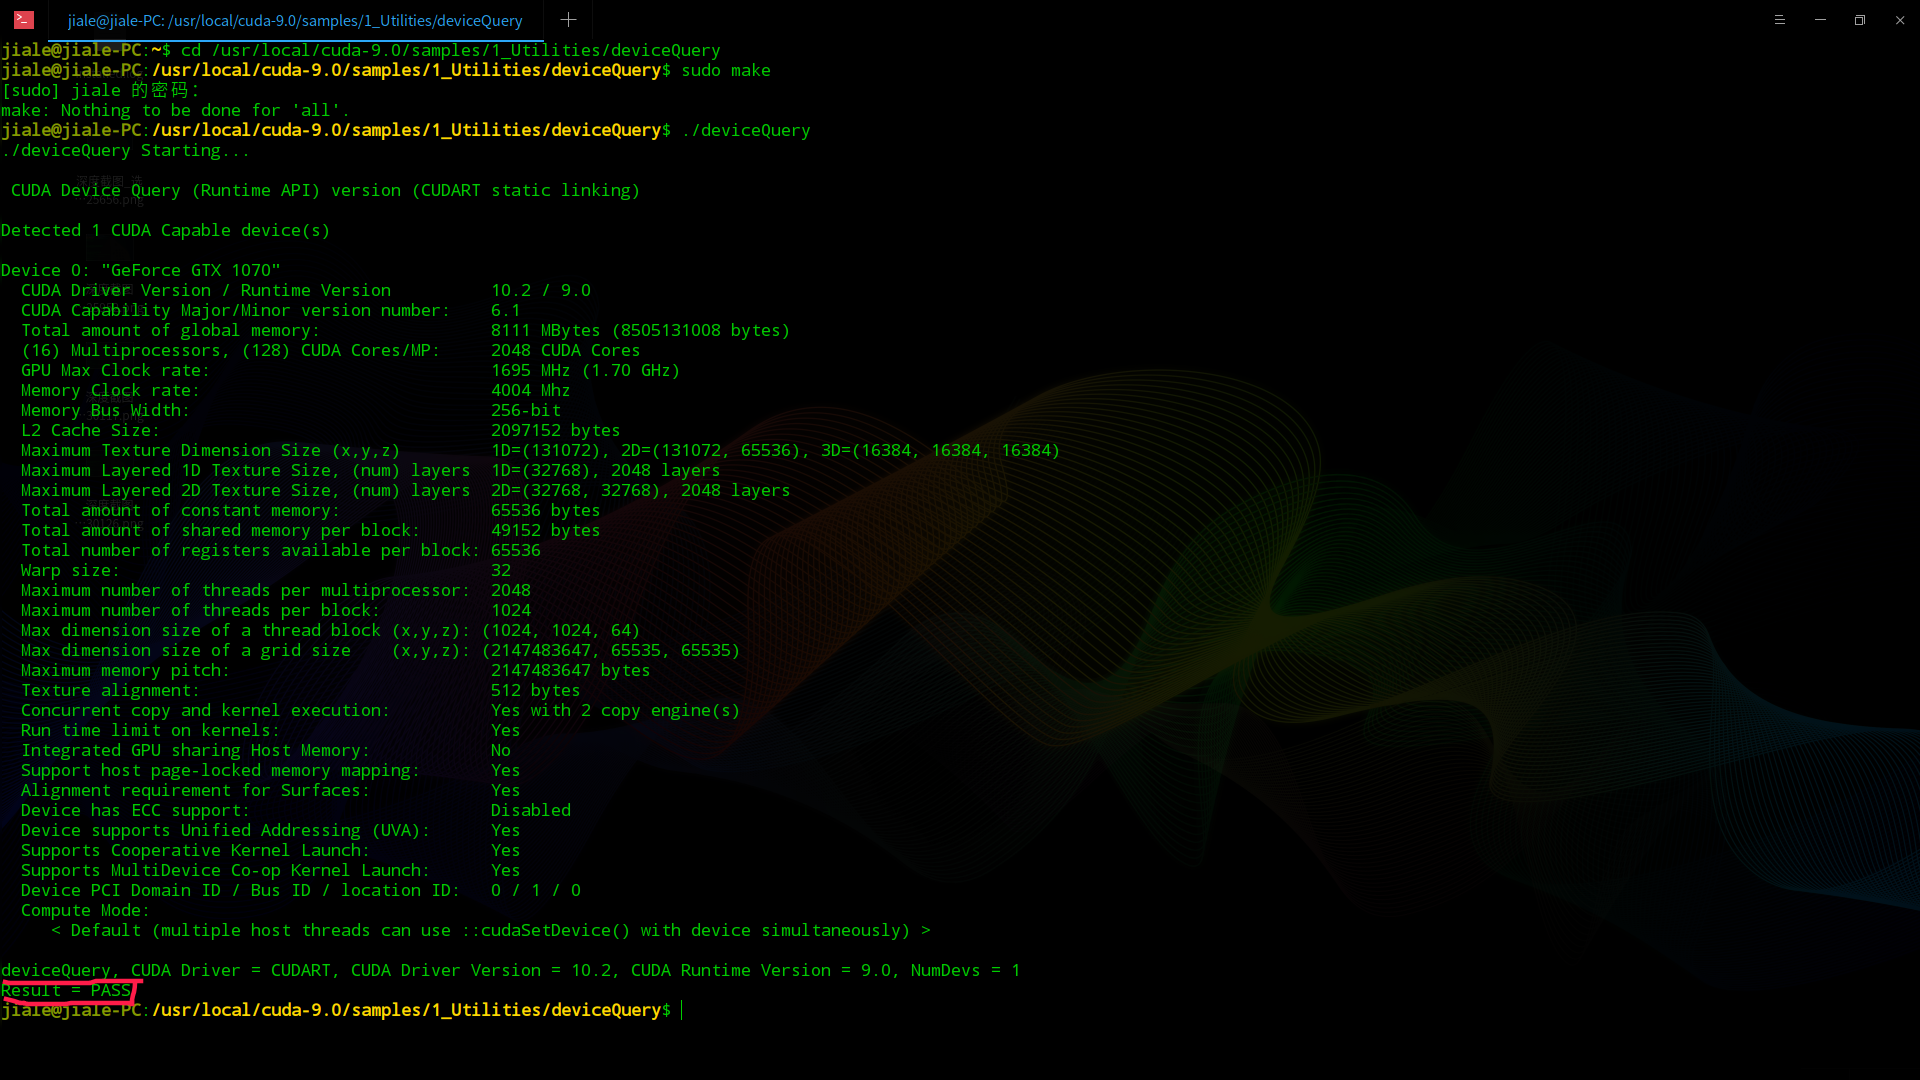Click the 'Warp size:' label

(70, 570)
